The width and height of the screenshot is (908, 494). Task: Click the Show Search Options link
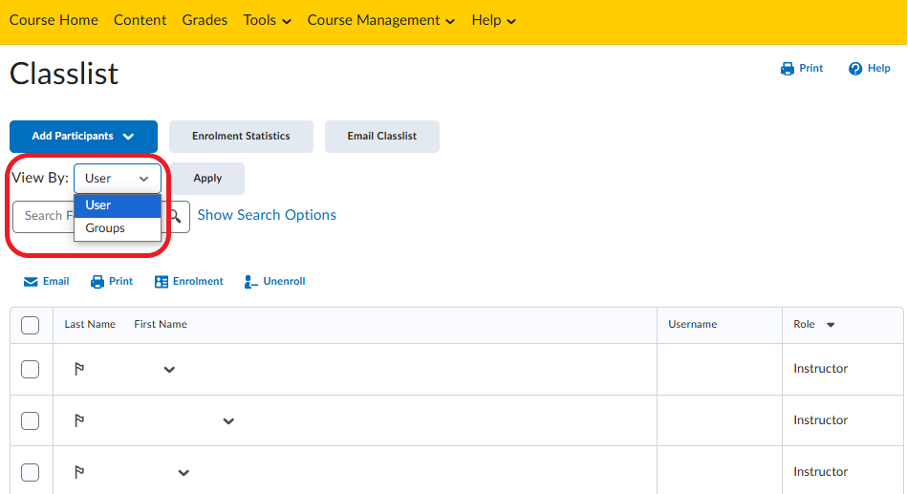[267, 215]
